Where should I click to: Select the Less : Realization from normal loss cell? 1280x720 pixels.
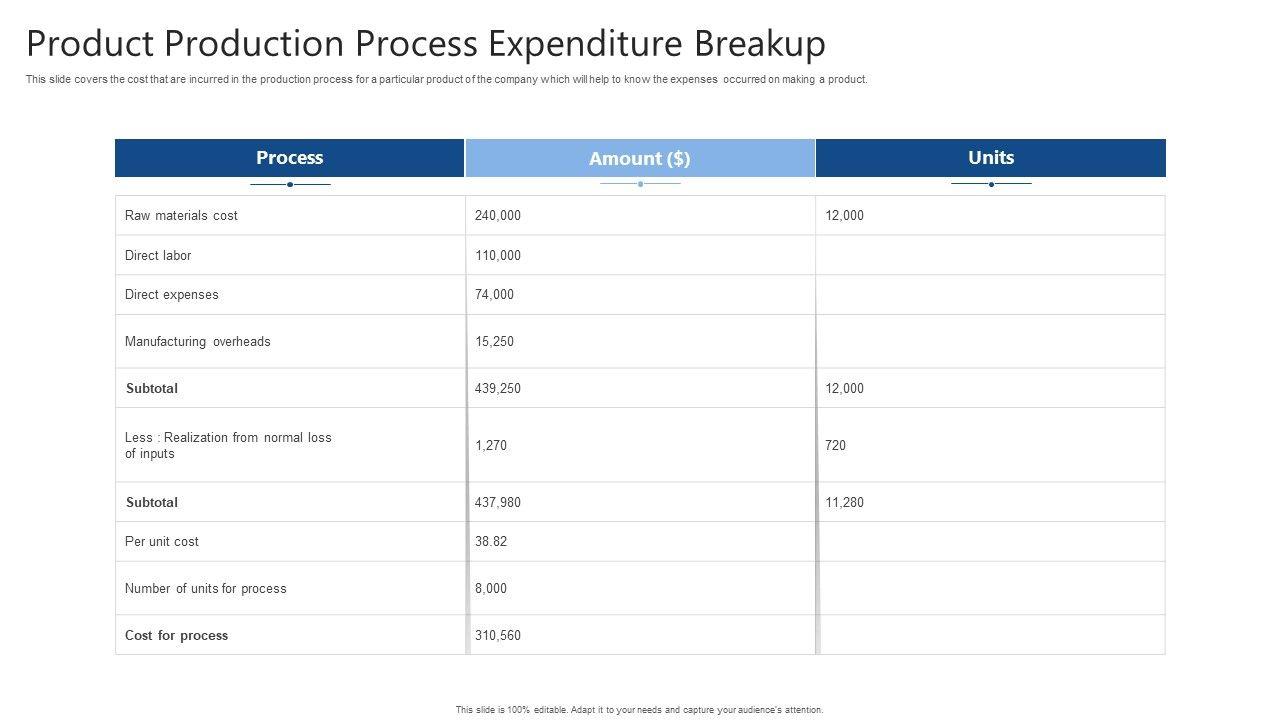point(228,446)
